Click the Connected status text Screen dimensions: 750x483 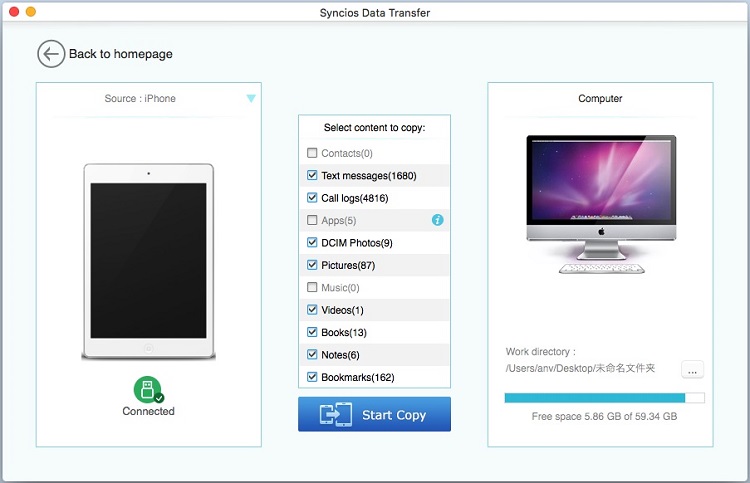tap(148, 411)
